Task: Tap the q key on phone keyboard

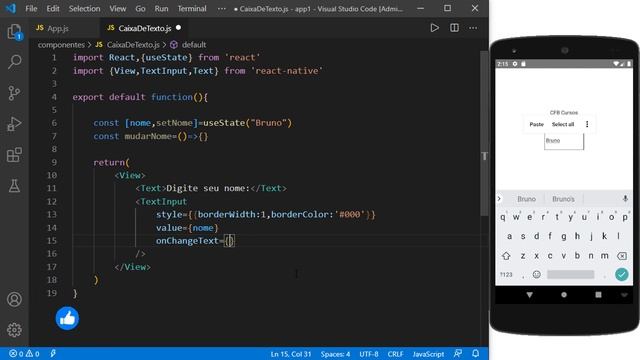Action: tap(502, 217)
